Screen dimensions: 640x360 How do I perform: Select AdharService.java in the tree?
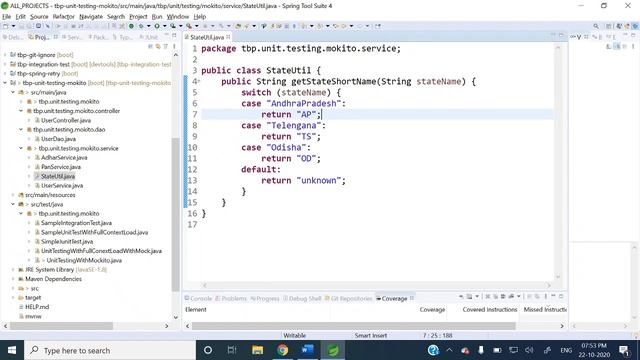click(64, 158)
